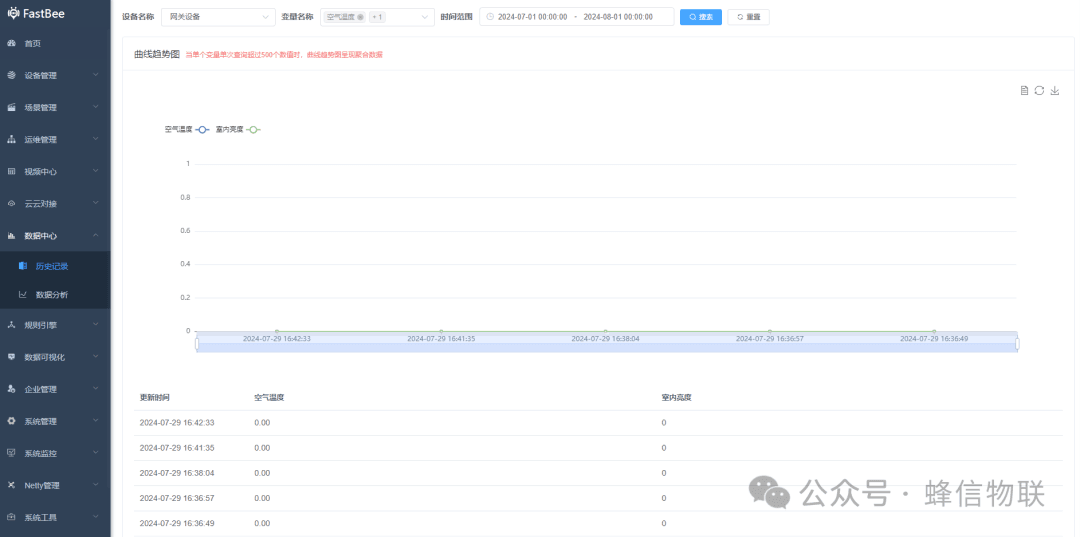The image size is (1080, 537).
Task: Click the 系统工具 toolbox icon
Action: [11, 517]
